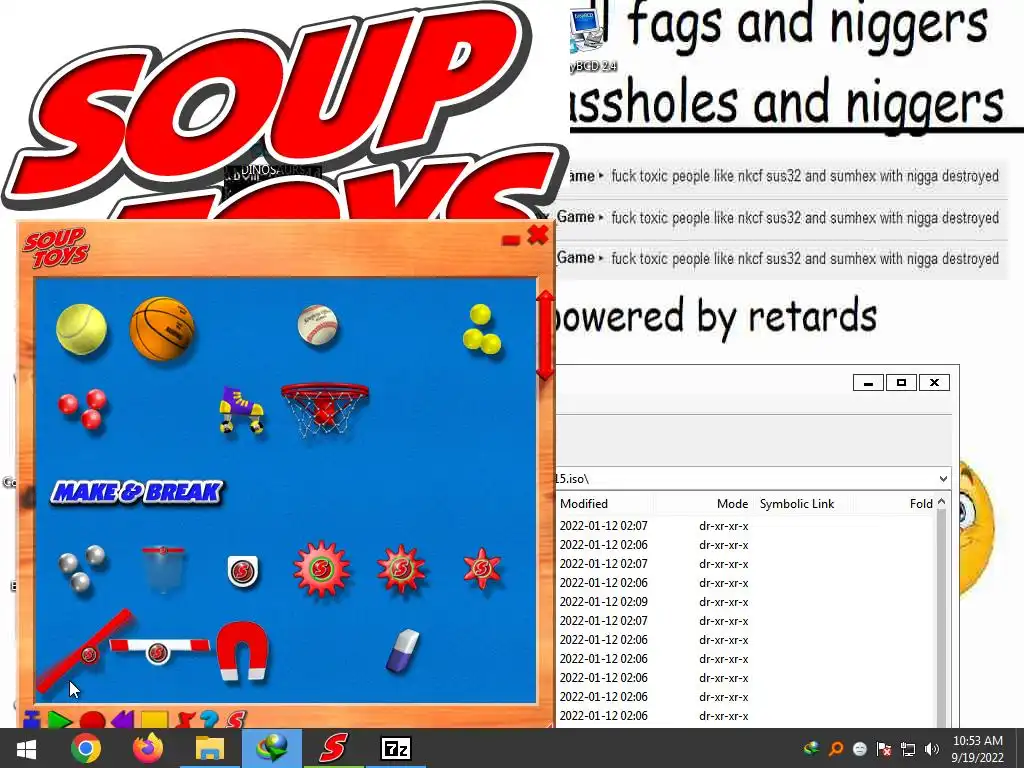Pick the transparent glass bucket toy
This screenshot has width=1024, height=768.
pos(163,569)
